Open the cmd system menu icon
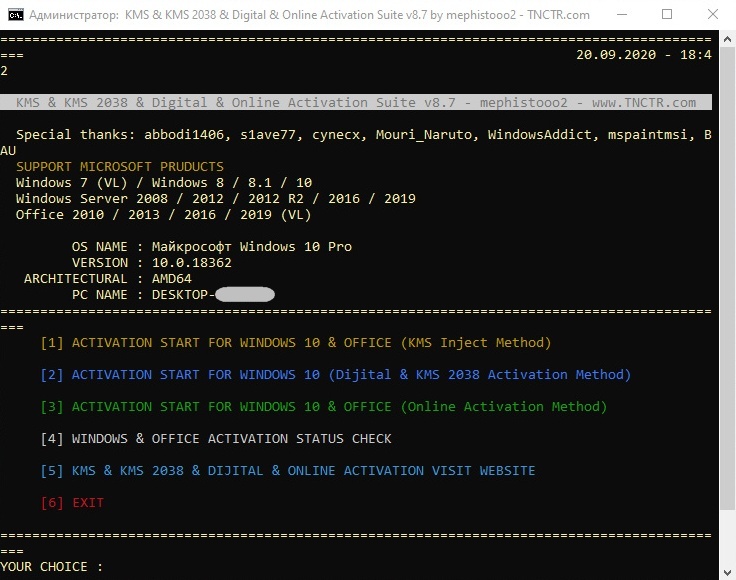The width and height of the screenshot is (736, 580). [15, 15]
